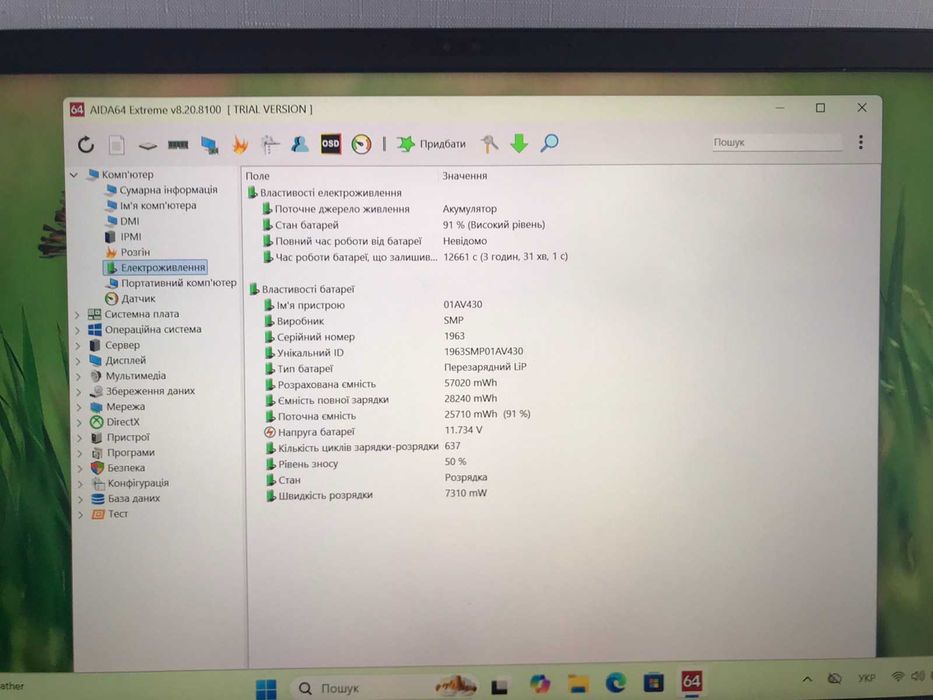Viewport: 933px width, 700px height.
Task: Open Copilot from the taskbar
Action: (540, 685)
